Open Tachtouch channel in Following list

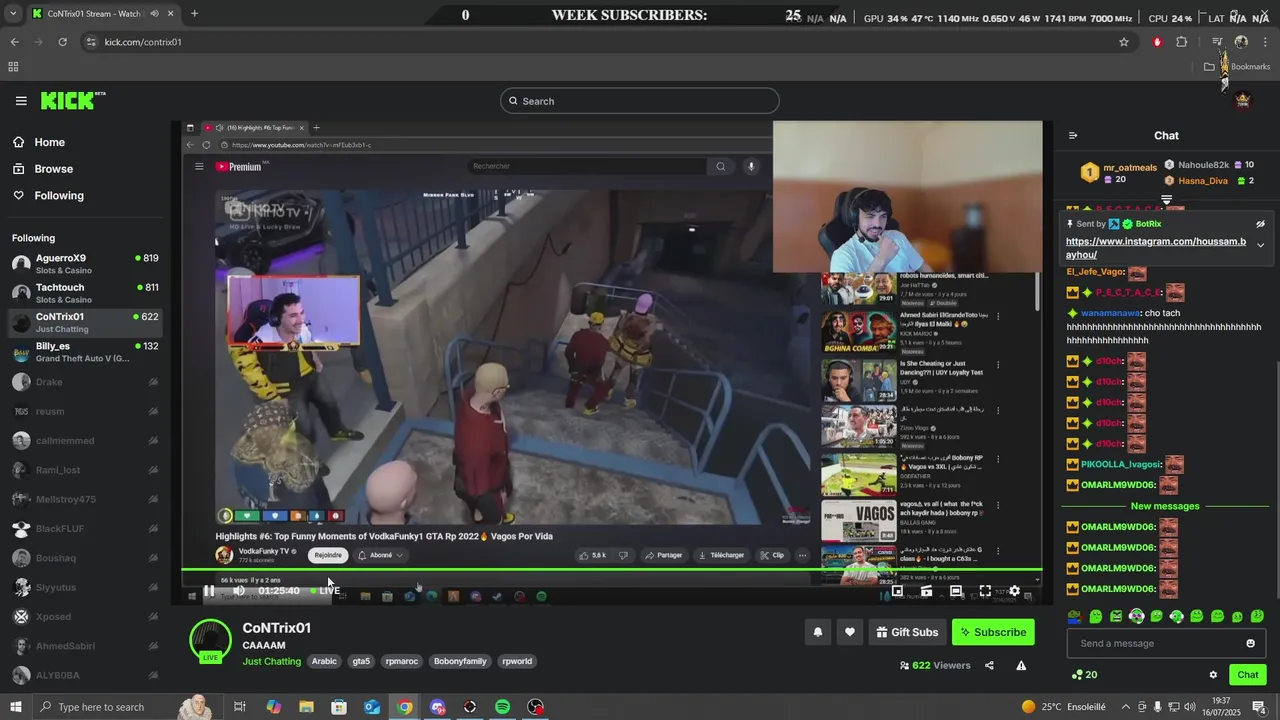[x=85, y=293]
